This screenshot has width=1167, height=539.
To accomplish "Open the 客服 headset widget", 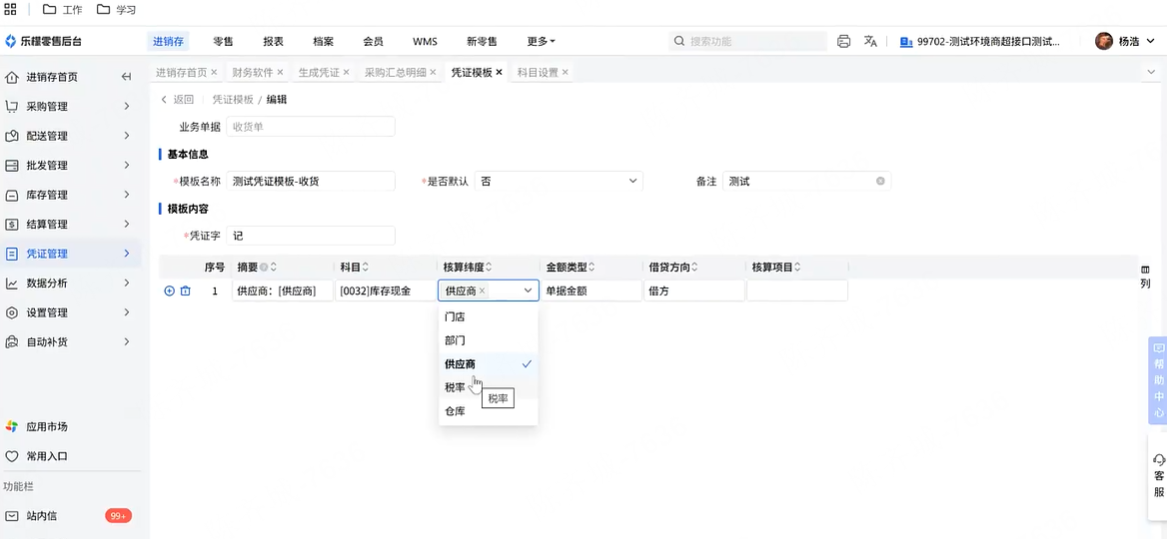I will pyautogui.click(x=1158, y=476).
